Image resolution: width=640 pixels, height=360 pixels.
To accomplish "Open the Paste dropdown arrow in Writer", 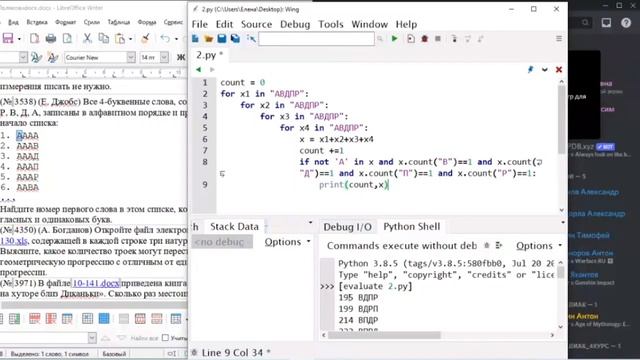I will [131, 39].
